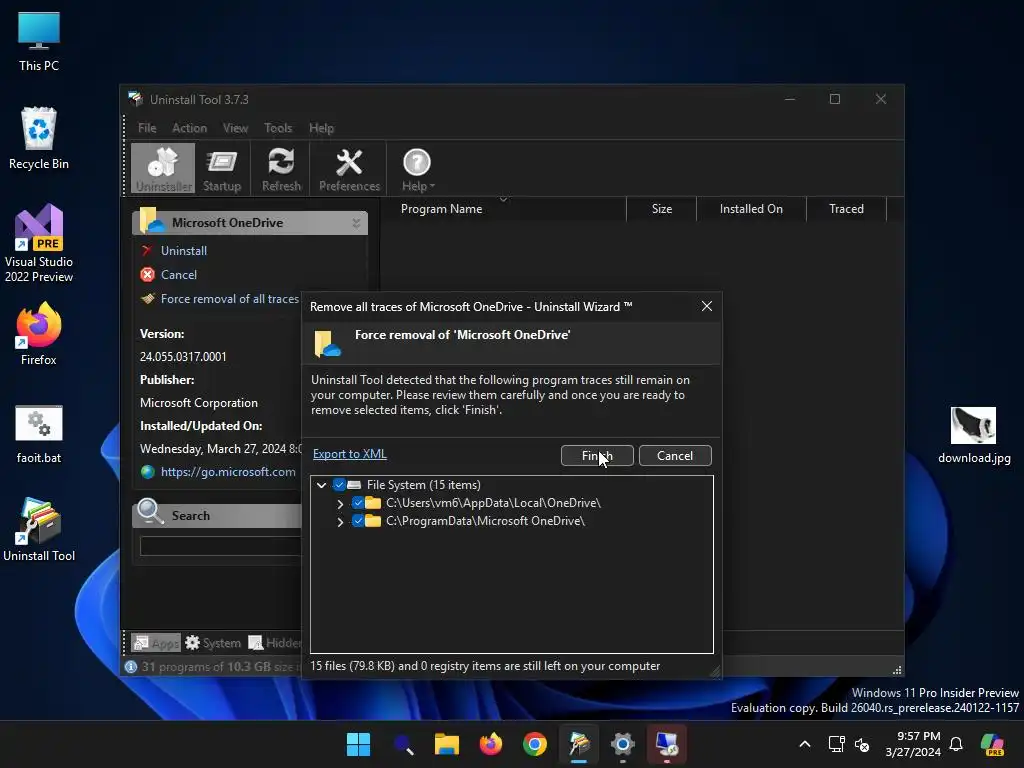1024x768 pixels.
Task: Switch to the Hidden tab
Action: pos(274,643)
